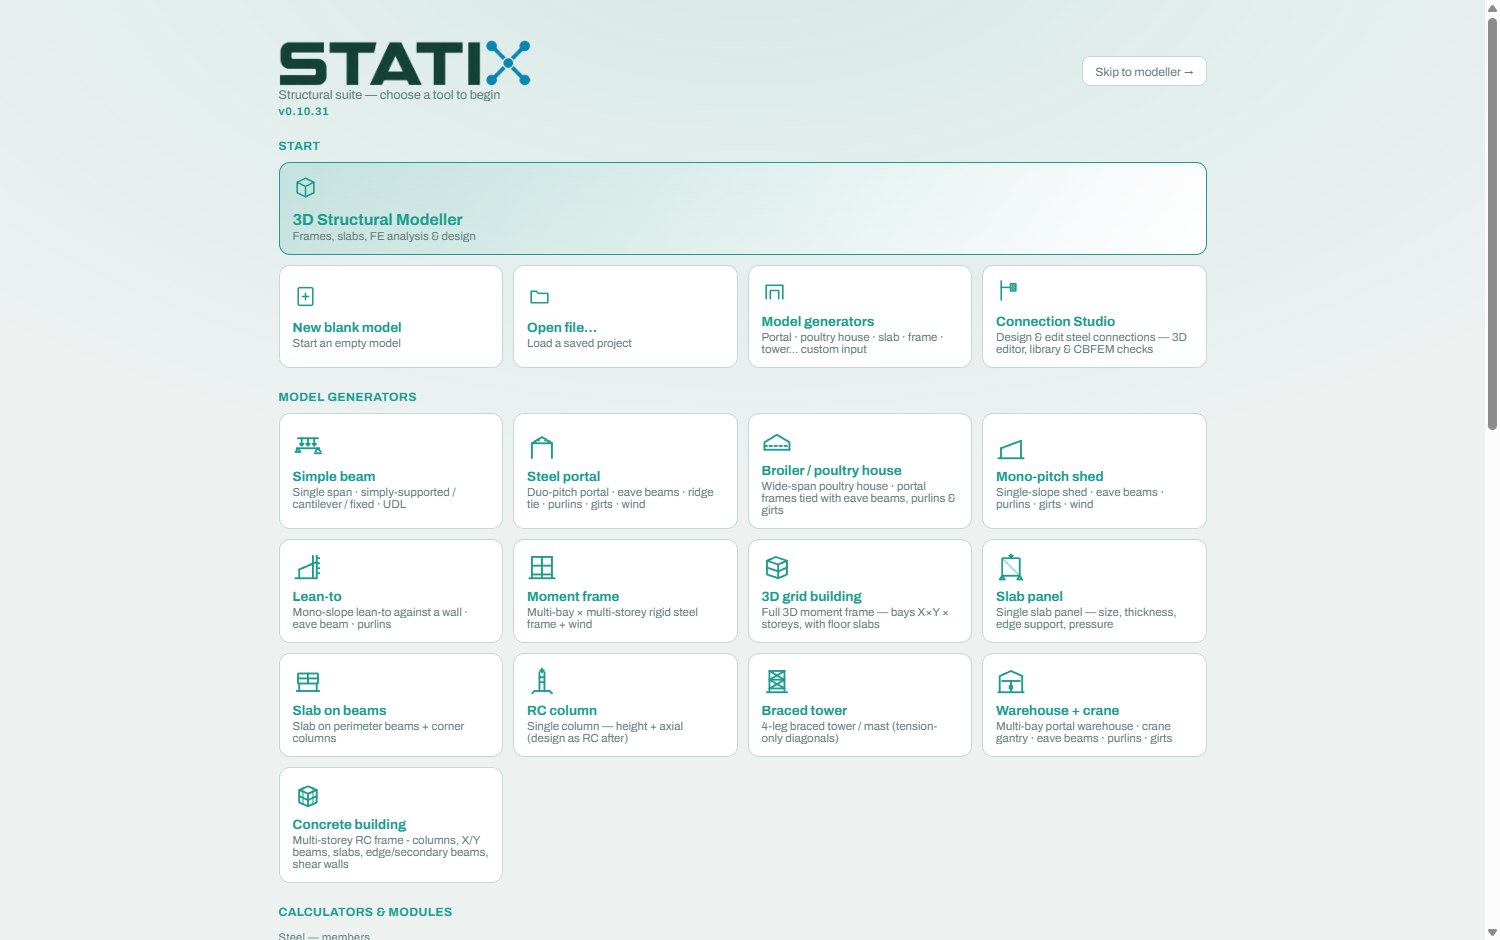Viewport: 1500px width, 940px height.
Task: Click 'Load a saved project' description
Action: (579, 343)
